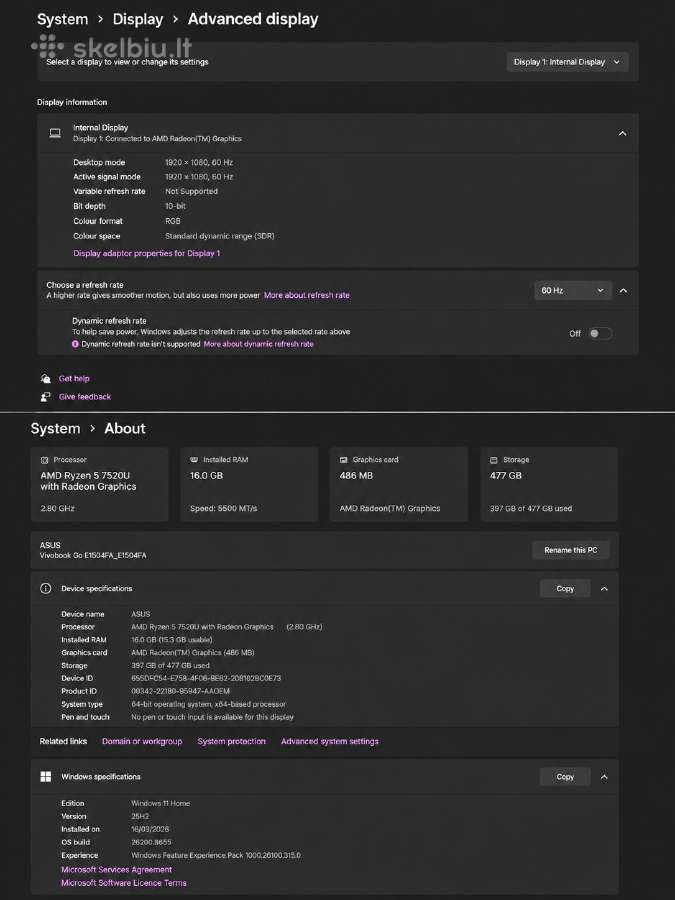Image resolution: width=675 pixels, height=900 pixels.
Task: Click the Give feedback icon
Action: (46, 397)
